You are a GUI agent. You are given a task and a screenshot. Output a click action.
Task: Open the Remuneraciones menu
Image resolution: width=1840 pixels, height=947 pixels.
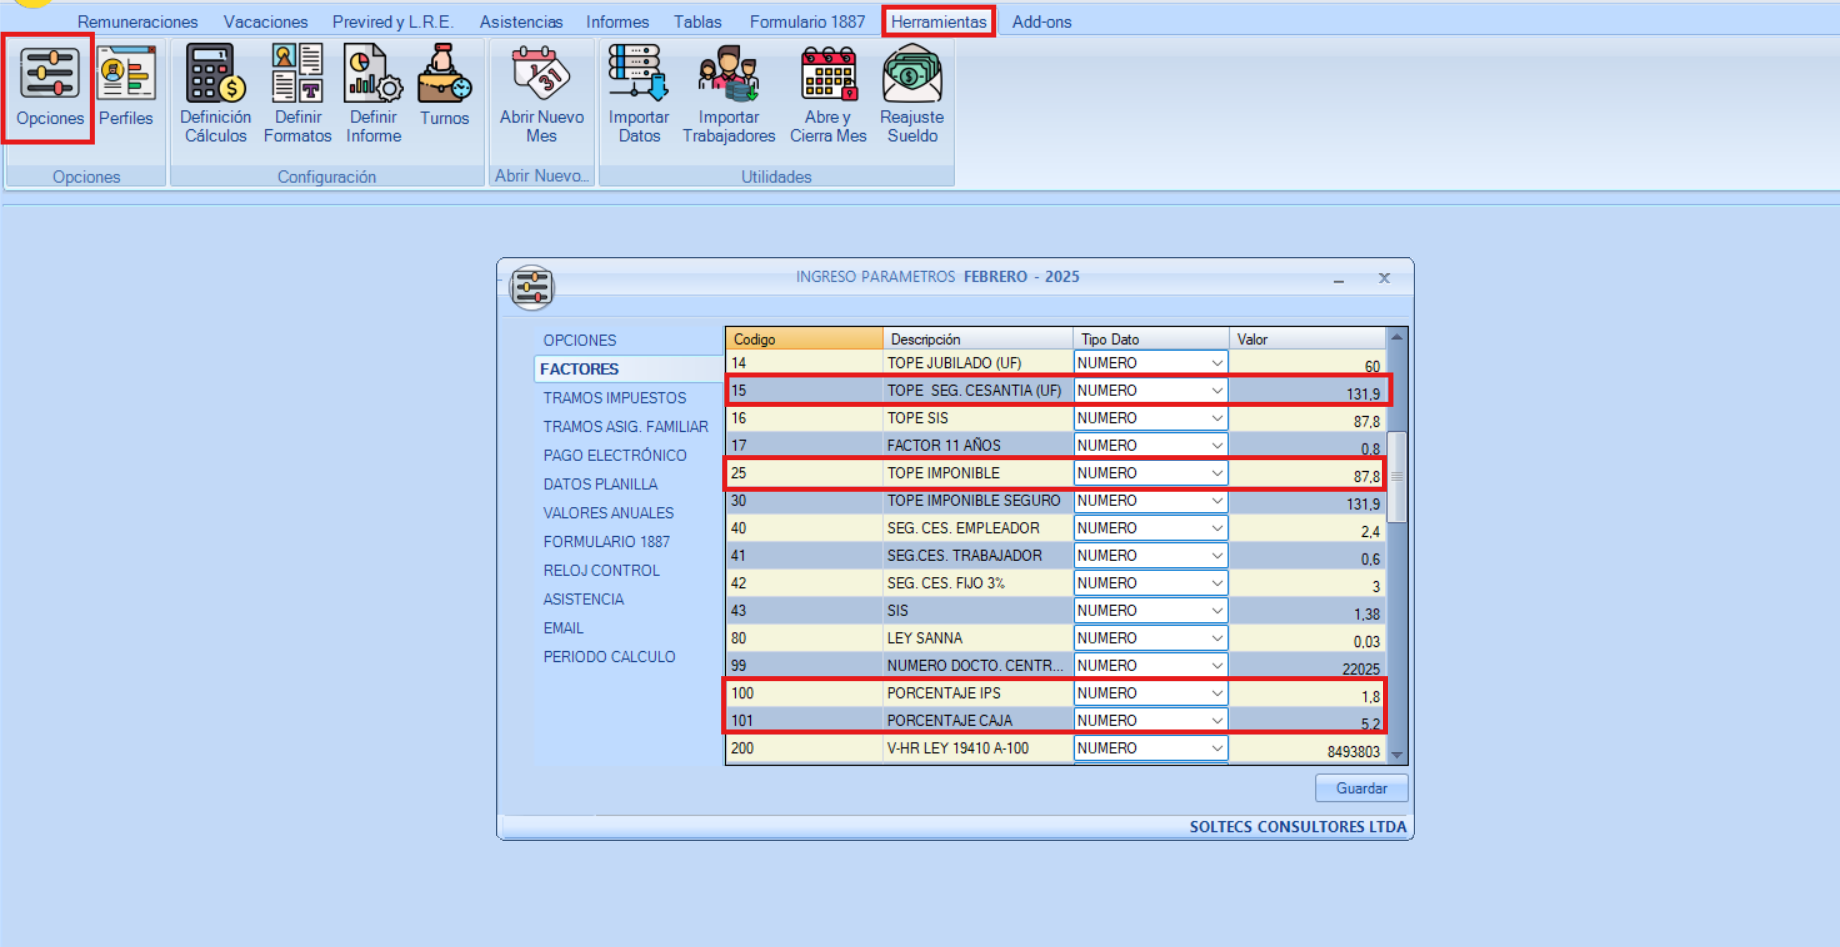[137, 22]
